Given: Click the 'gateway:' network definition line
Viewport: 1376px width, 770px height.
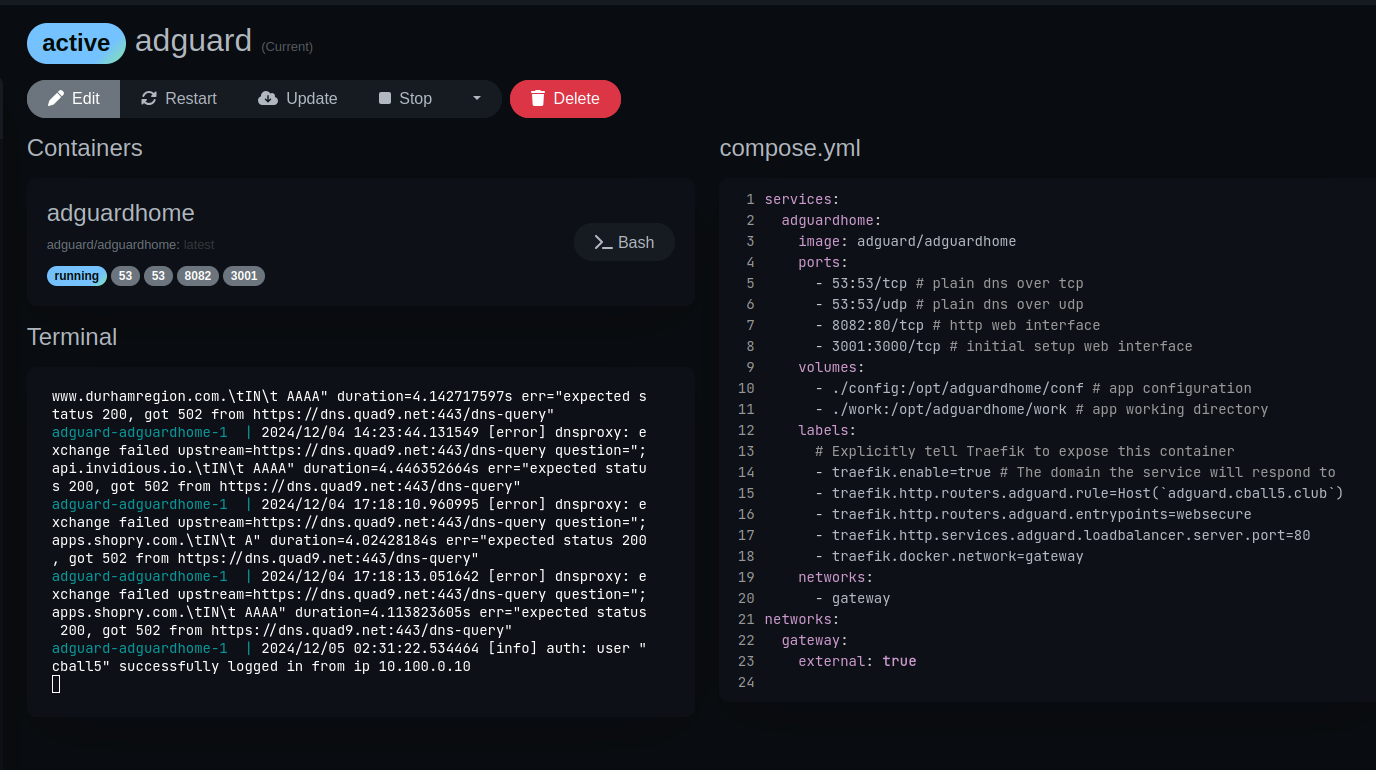Looking at the screenshot, I should (x=815, y=640).
